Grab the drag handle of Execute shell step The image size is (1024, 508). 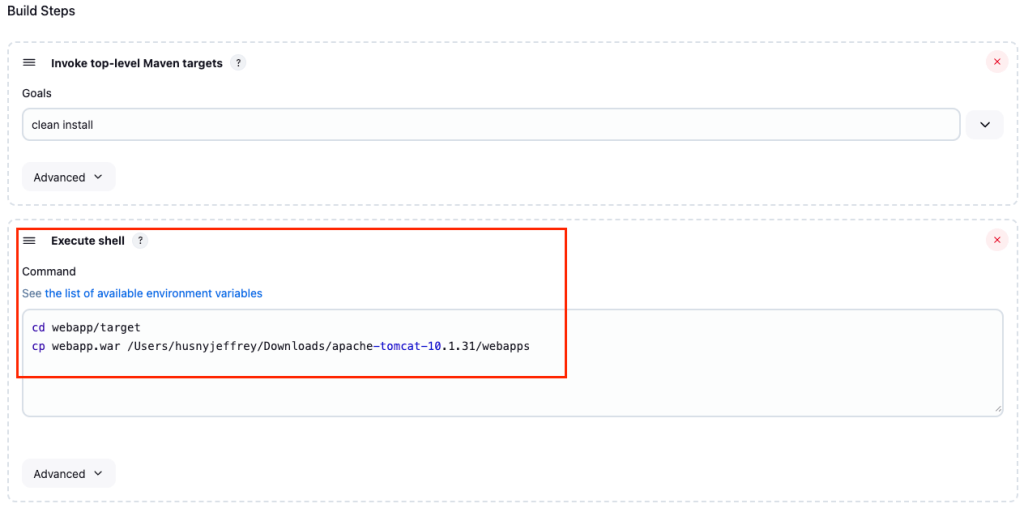click(29, 241)
